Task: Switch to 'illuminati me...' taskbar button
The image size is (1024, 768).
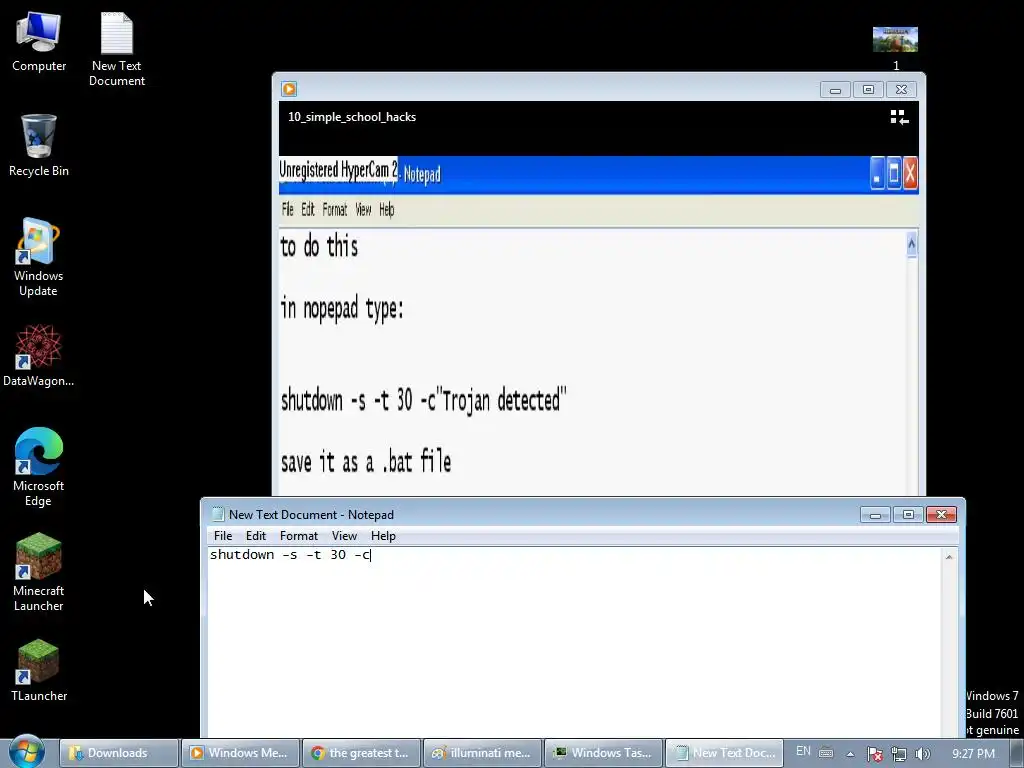Action: tap(483, 753)
